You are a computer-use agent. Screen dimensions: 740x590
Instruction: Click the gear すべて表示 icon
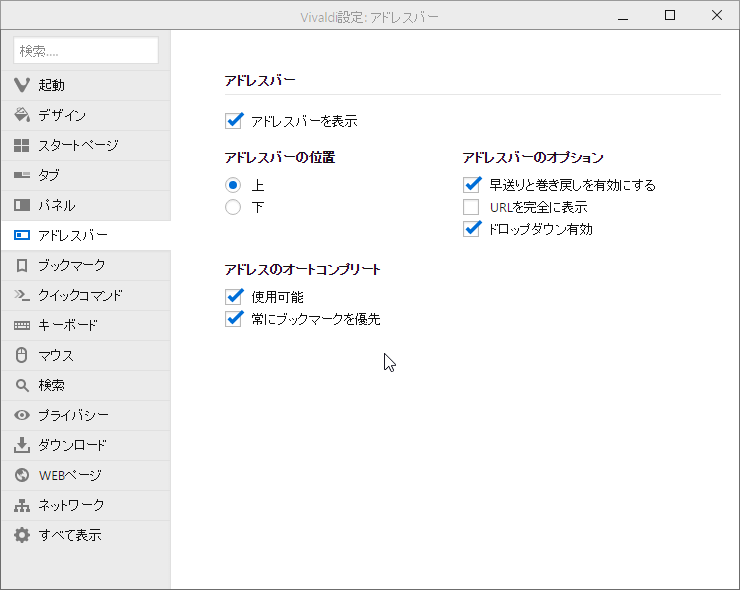[x=22, y=535]
